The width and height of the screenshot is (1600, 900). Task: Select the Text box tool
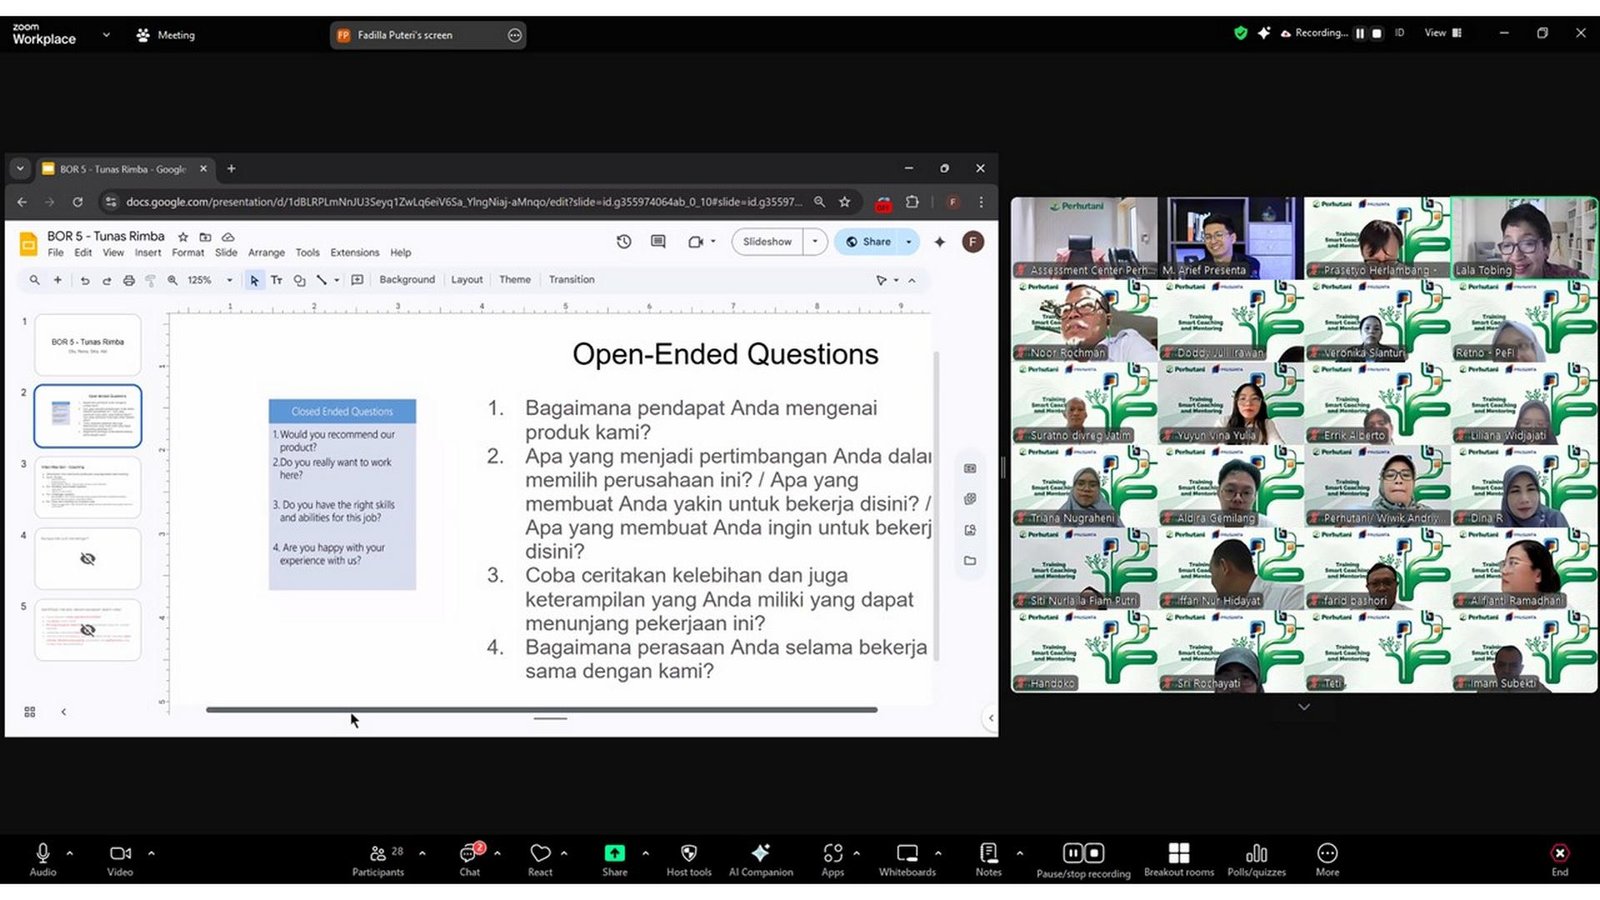pyautogui.click(x=277, y=281)
